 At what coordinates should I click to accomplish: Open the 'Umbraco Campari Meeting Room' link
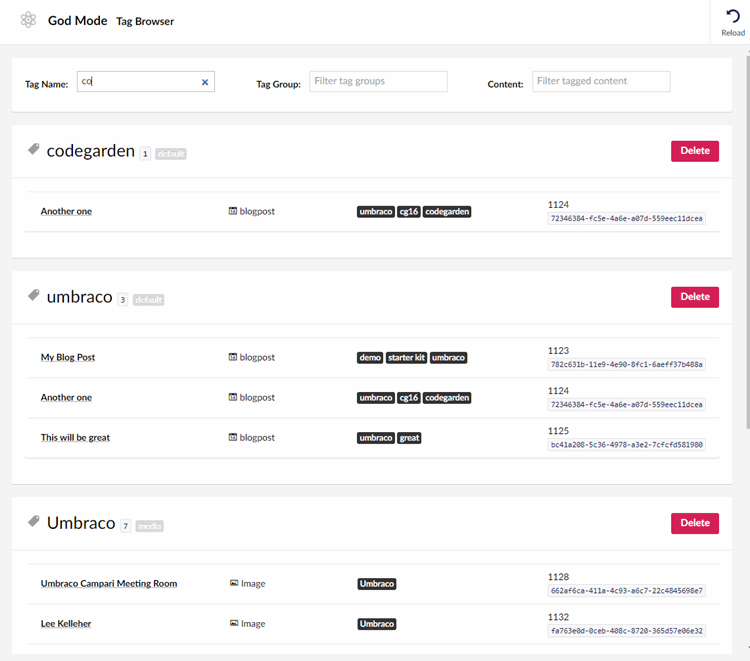point(109,584)
